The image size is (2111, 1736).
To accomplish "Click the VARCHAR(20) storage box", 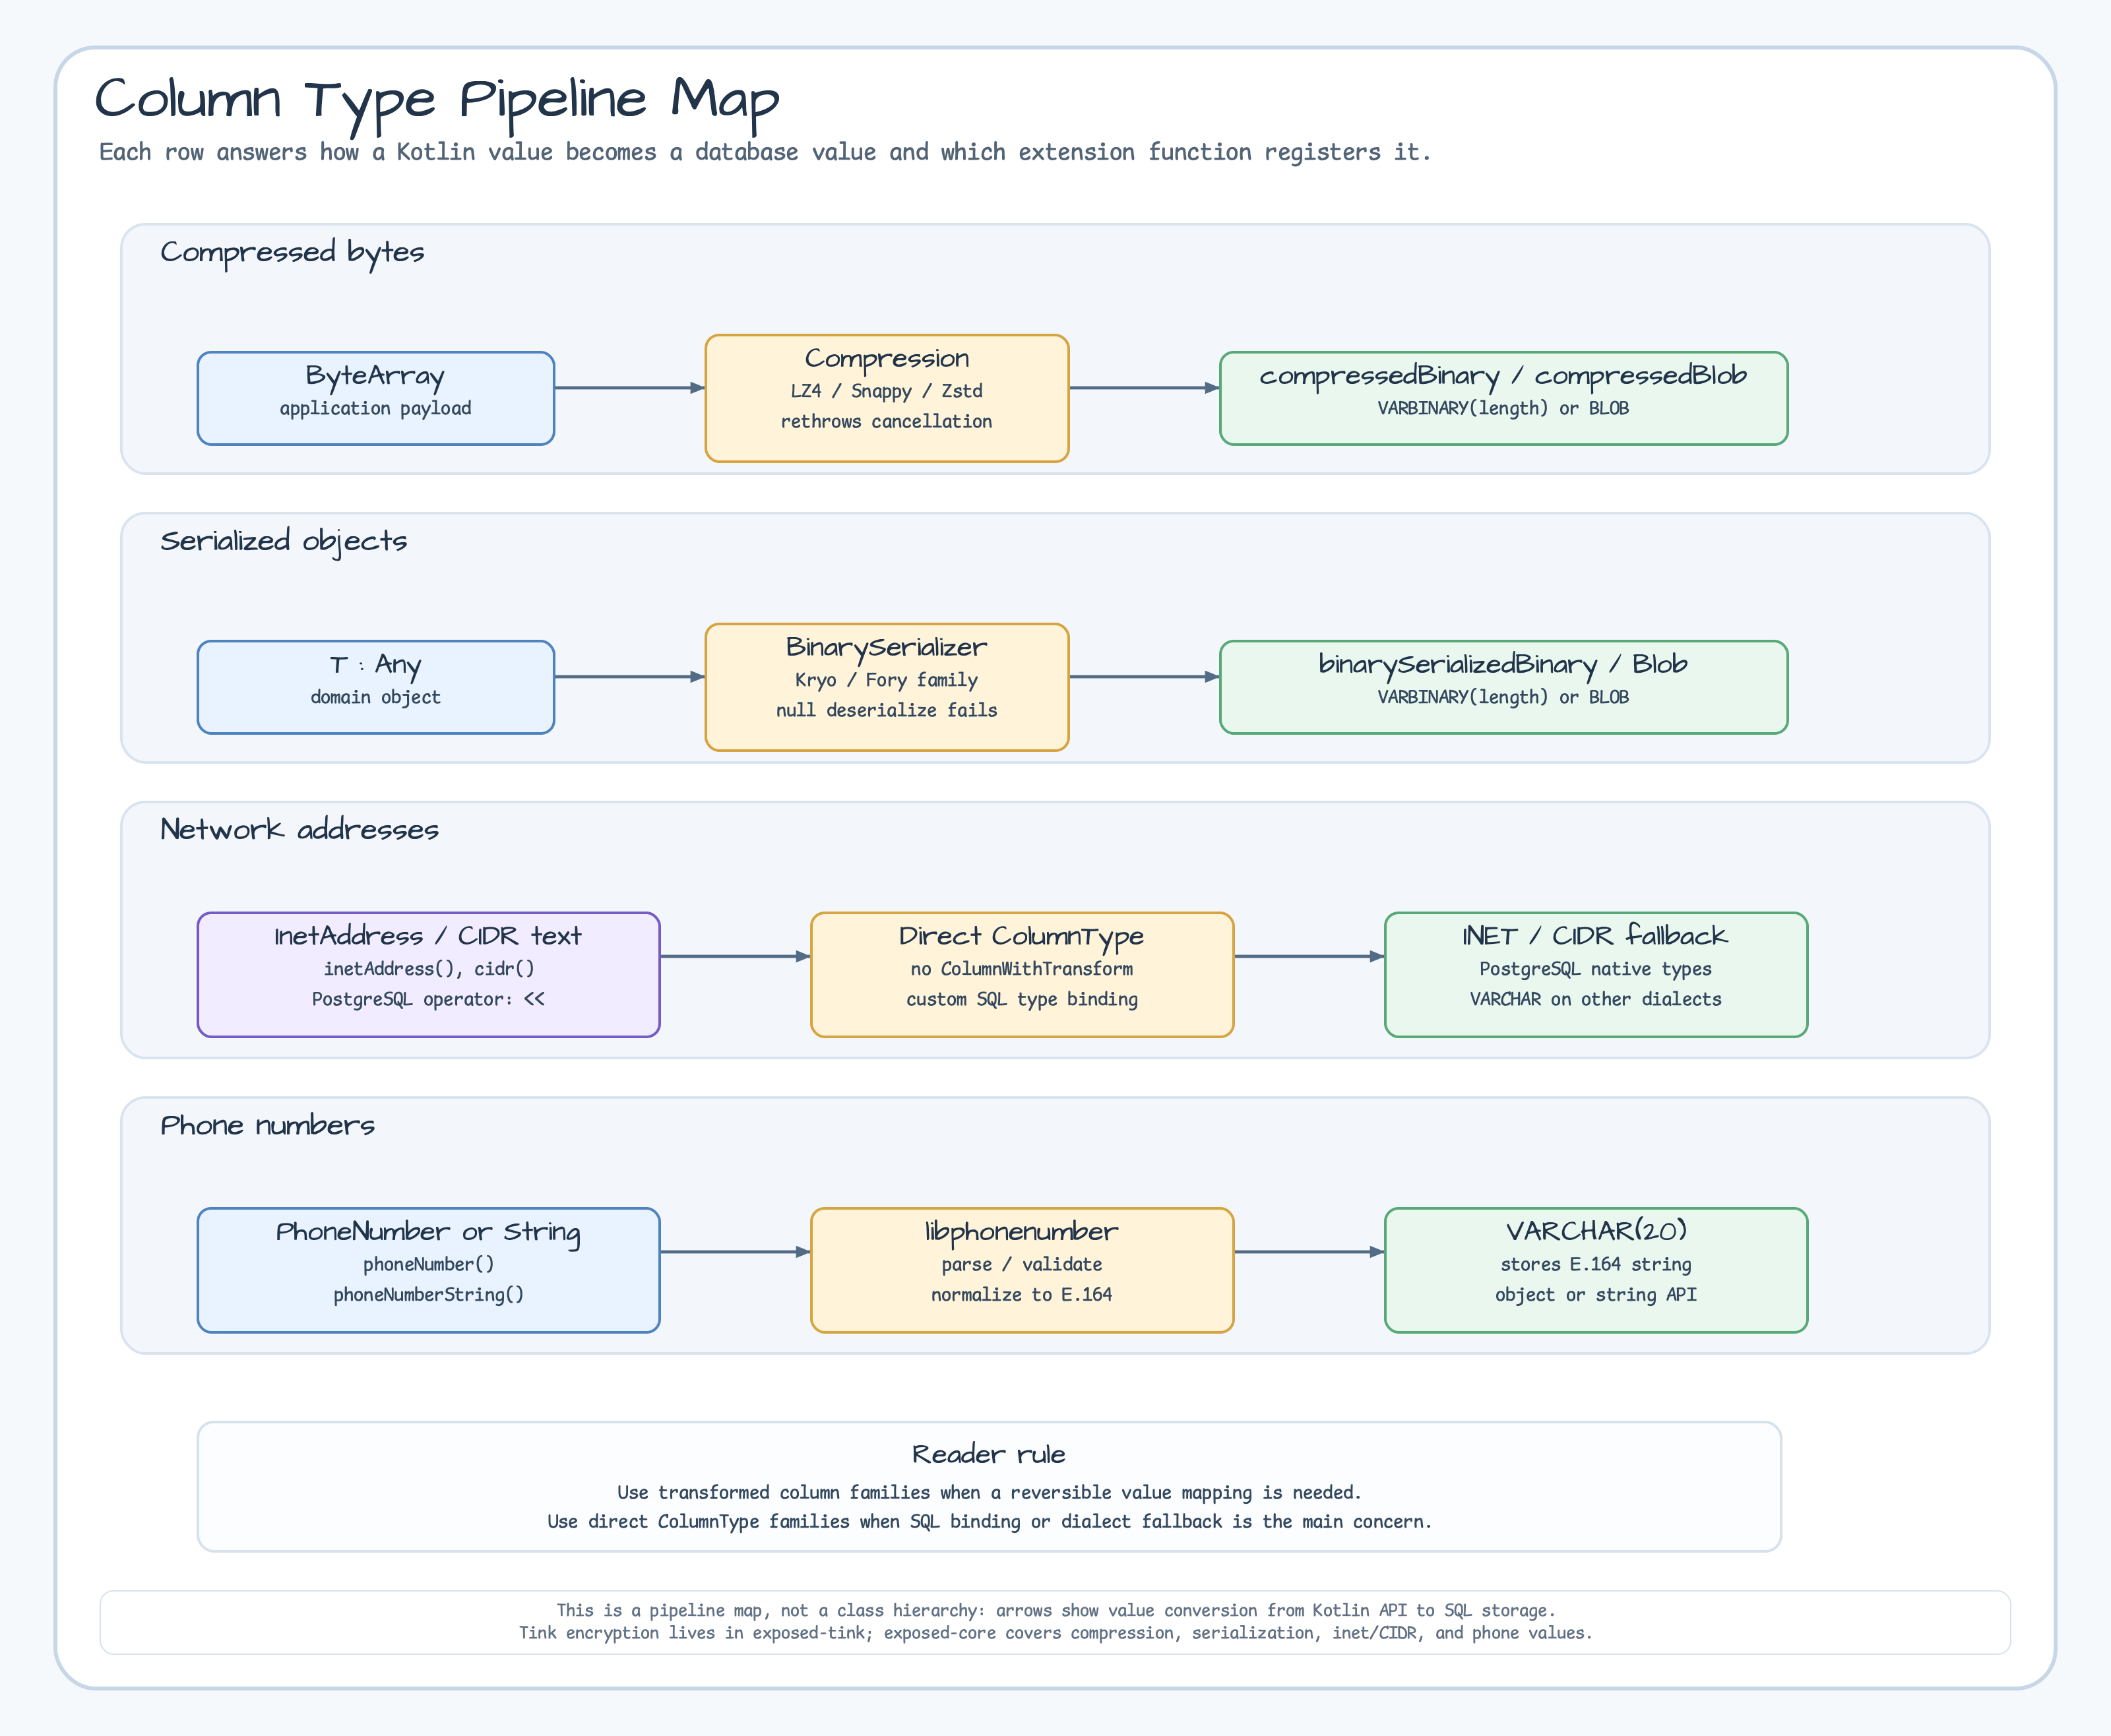I will click(1596, 1270).
